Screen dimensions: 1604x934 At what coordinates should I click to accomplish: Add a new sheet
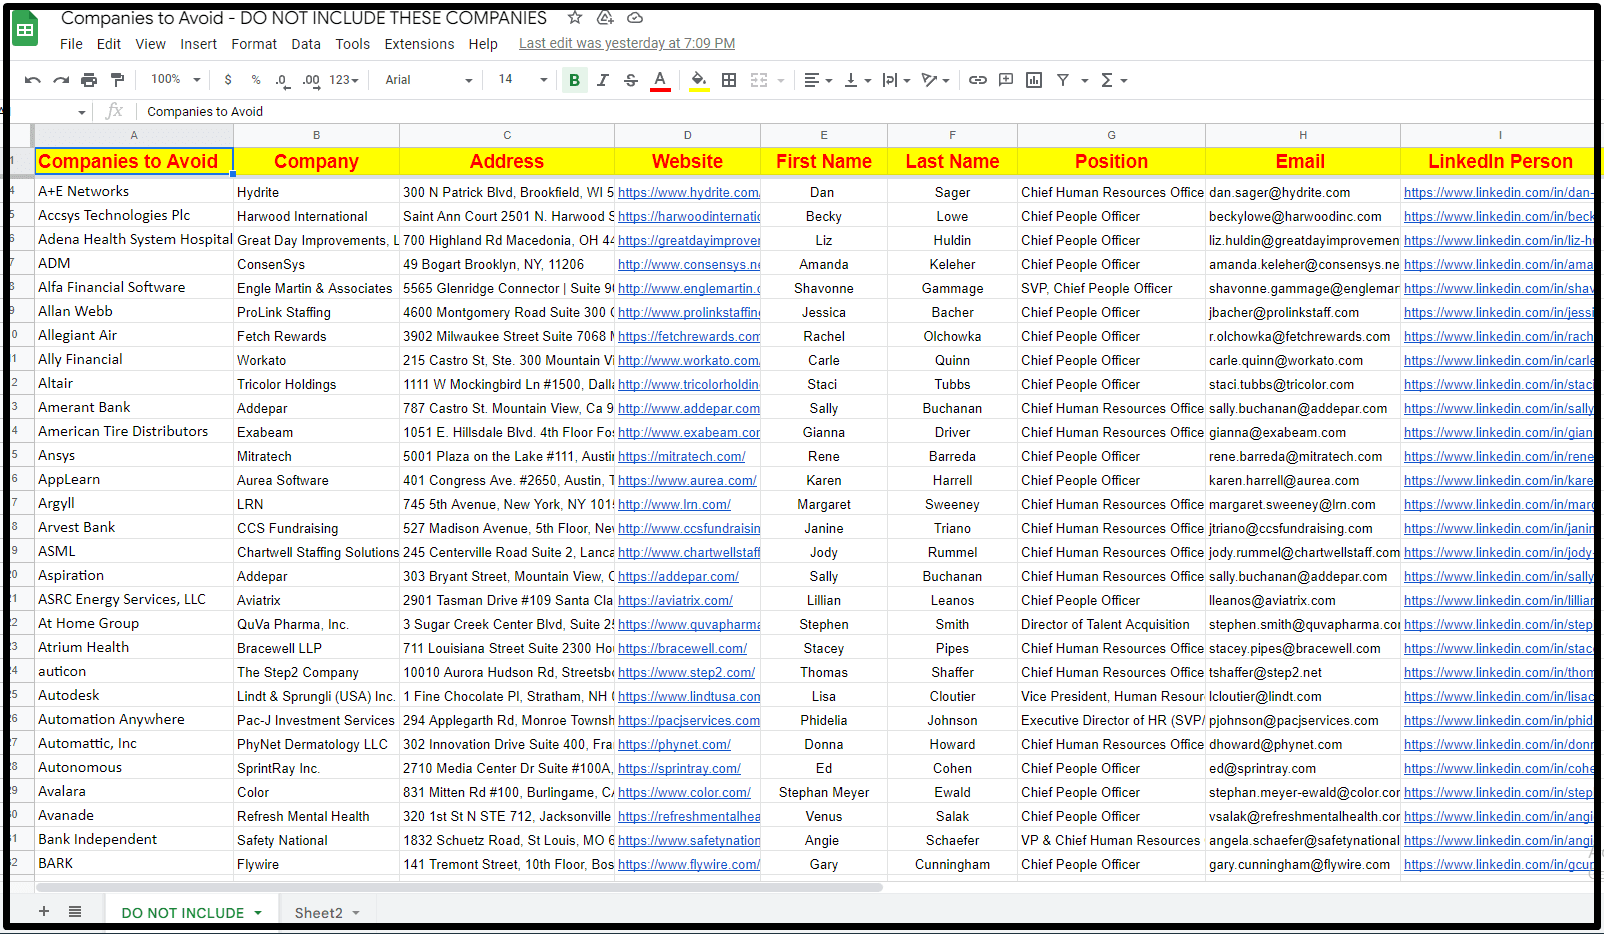[x=44, y=911]
